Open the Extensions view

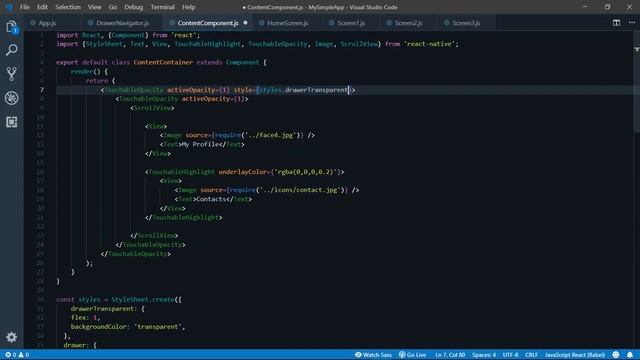pos(11,122)
